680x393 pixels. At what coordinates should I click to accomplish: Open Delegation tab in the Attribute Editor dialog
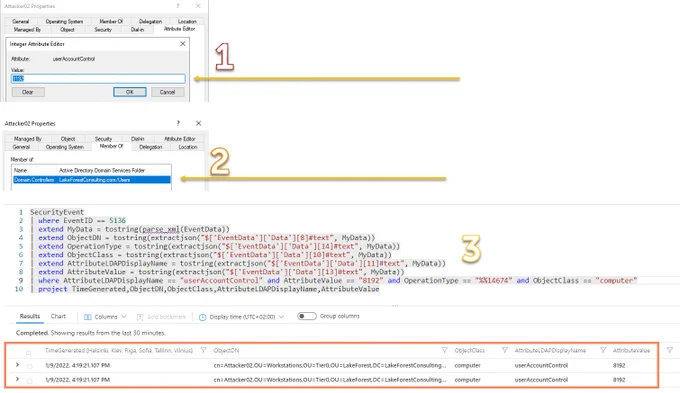(x=150, y=21)
